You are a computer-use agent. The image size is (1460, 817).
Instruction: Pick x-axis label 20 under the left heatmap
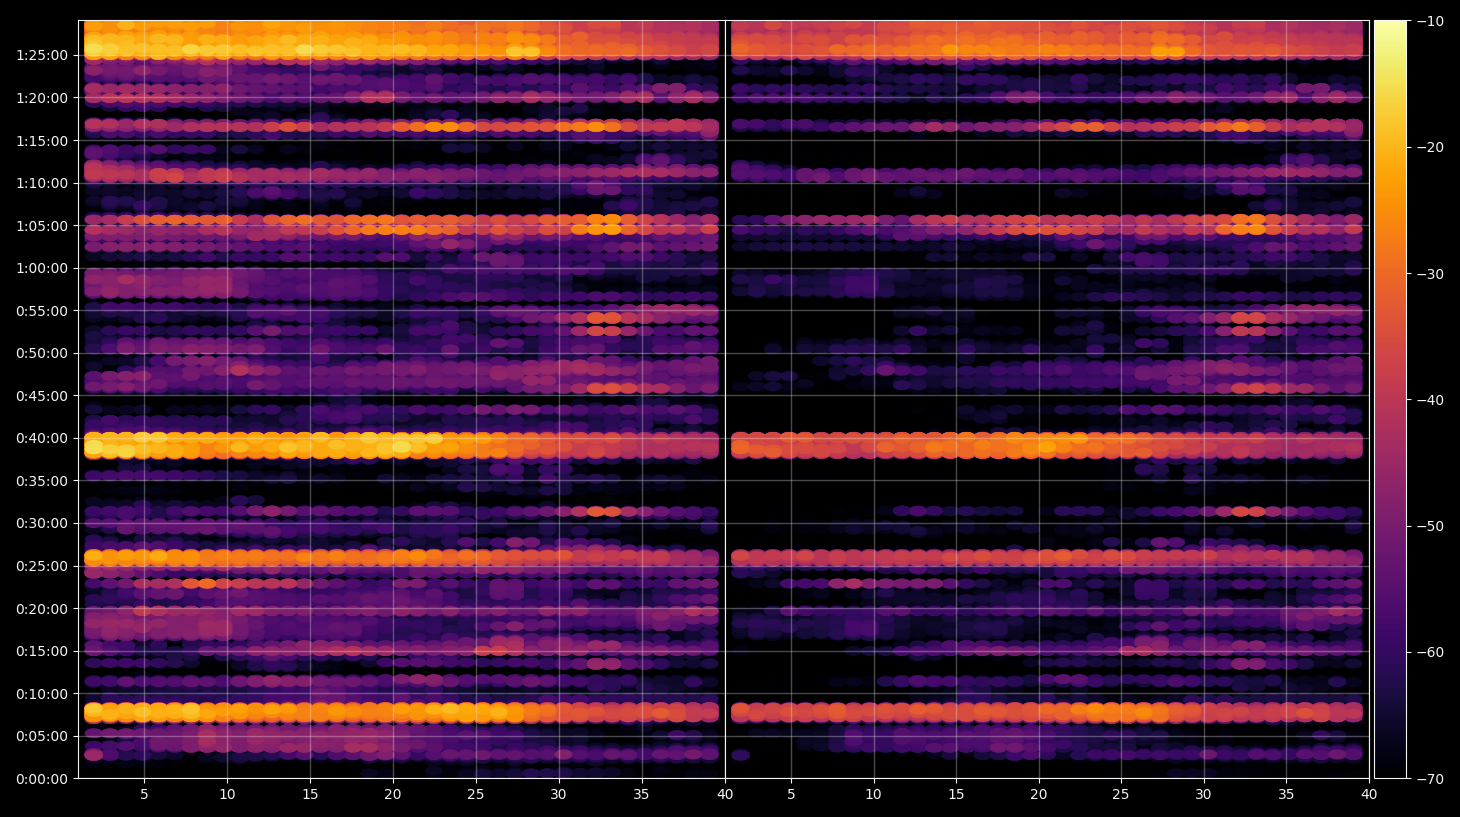click(x=393, y=795)
